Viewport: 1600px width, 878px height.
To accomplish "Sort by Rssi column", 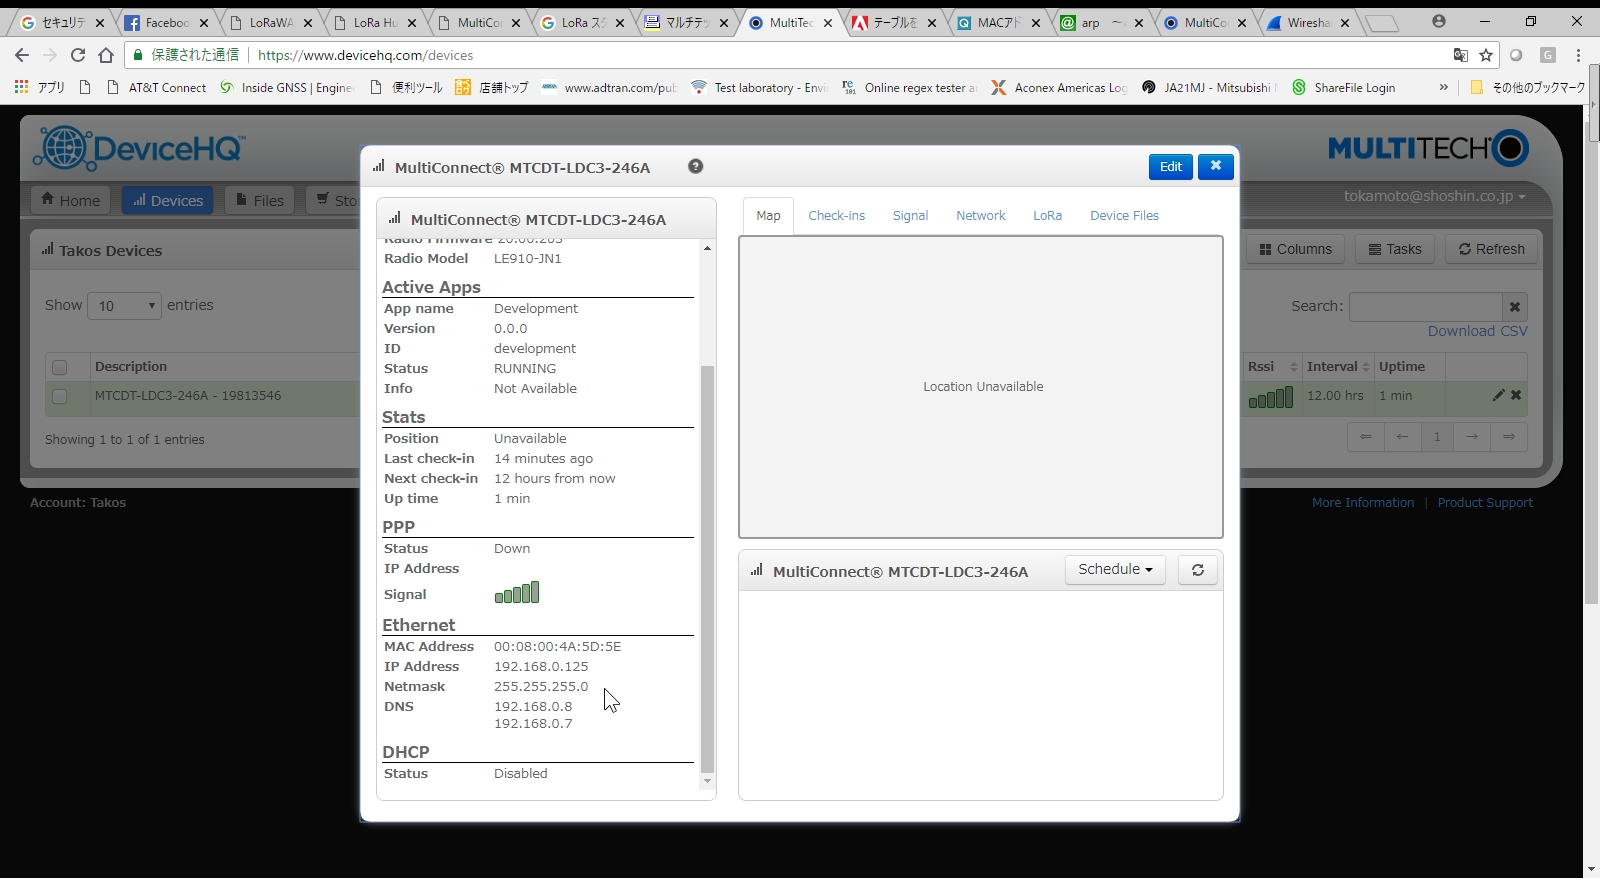I will (x=1271, y=366).
